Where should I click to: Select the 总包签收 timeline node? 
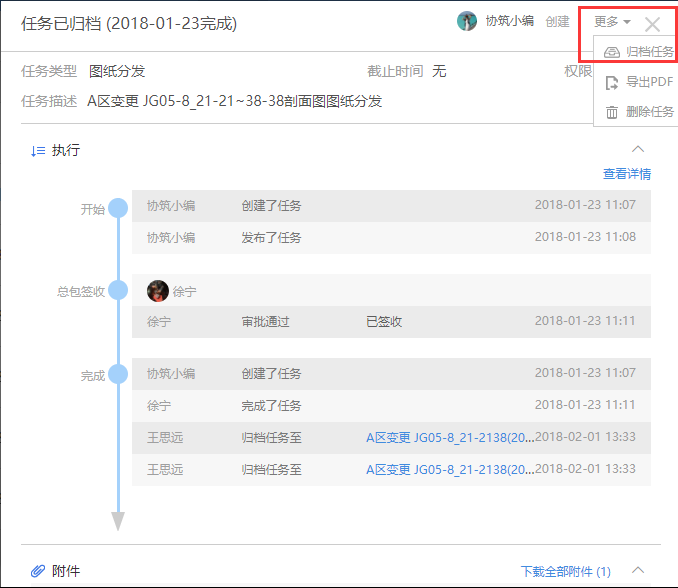[118, 291]
